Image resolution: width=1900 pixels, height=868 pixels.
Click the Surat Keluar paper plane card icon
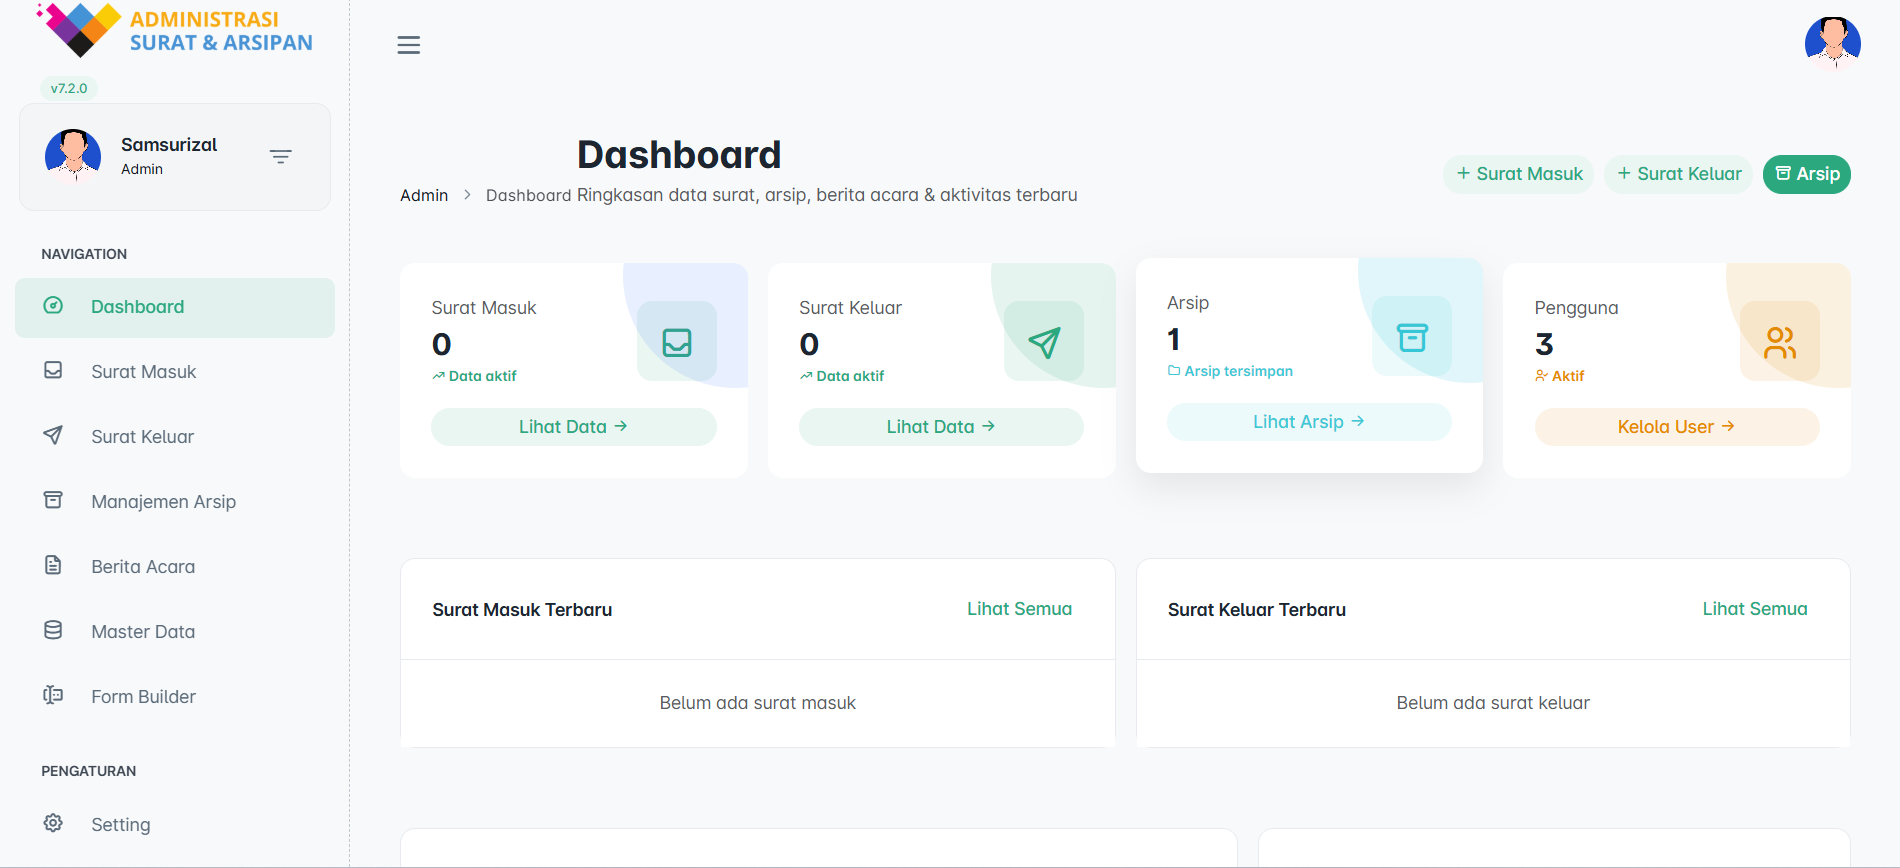click(1044, 342)
